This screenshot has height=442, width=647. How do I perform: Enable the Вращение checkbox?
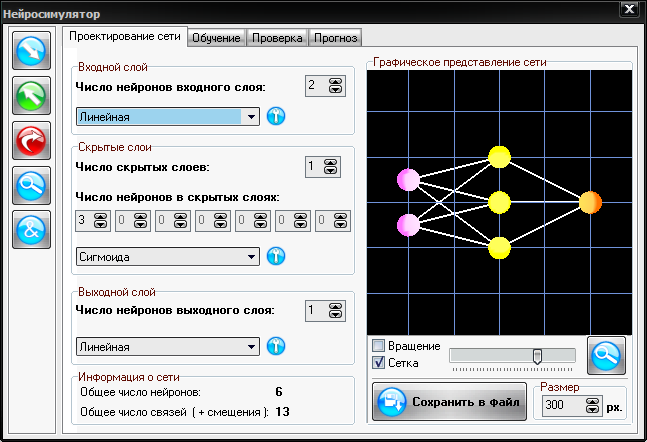379,346
